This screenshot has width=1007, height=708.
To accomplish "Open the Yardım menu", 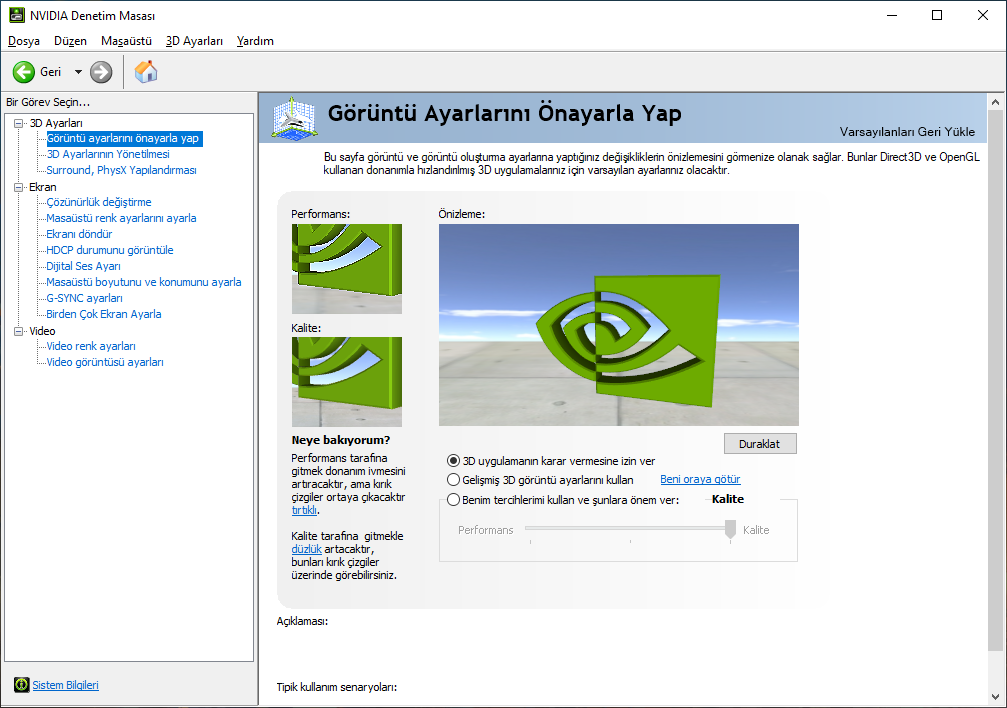I will point(255,41).
